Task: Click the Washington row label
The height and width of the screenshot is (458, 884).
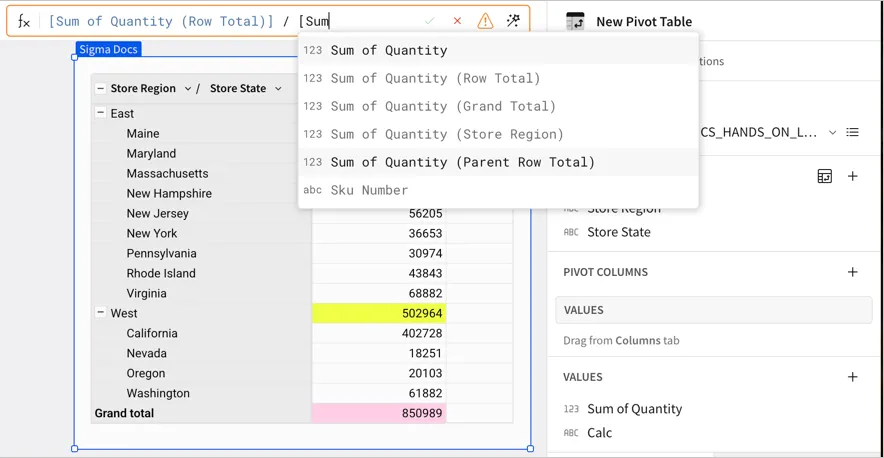Action: tap(158, 393)
